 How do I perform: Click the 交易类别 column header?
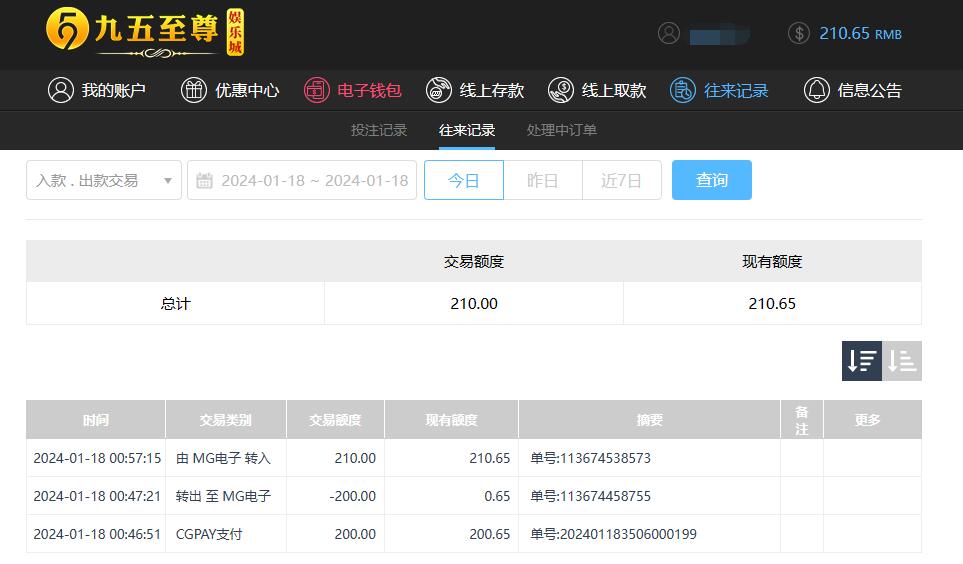pos(225,420)
